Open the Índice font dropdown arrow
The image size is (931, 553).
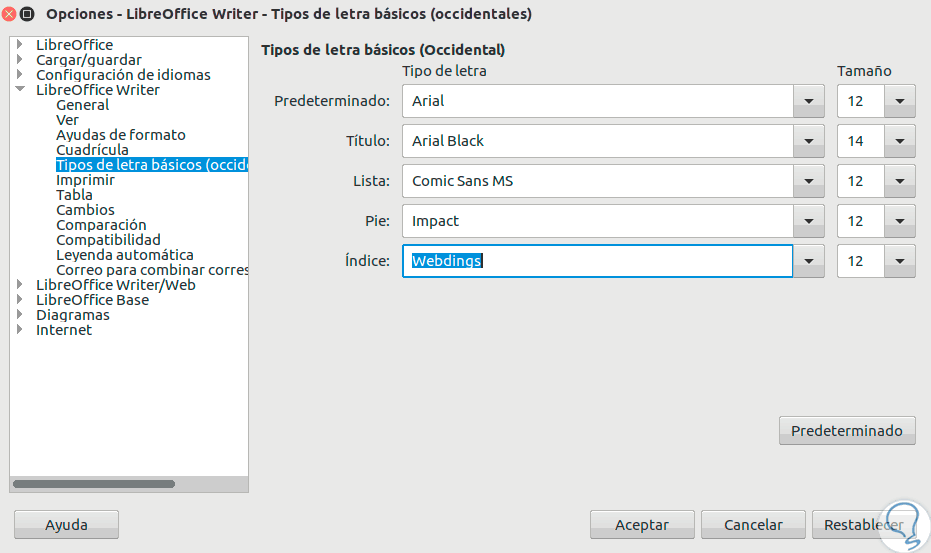tap(808, 261)
